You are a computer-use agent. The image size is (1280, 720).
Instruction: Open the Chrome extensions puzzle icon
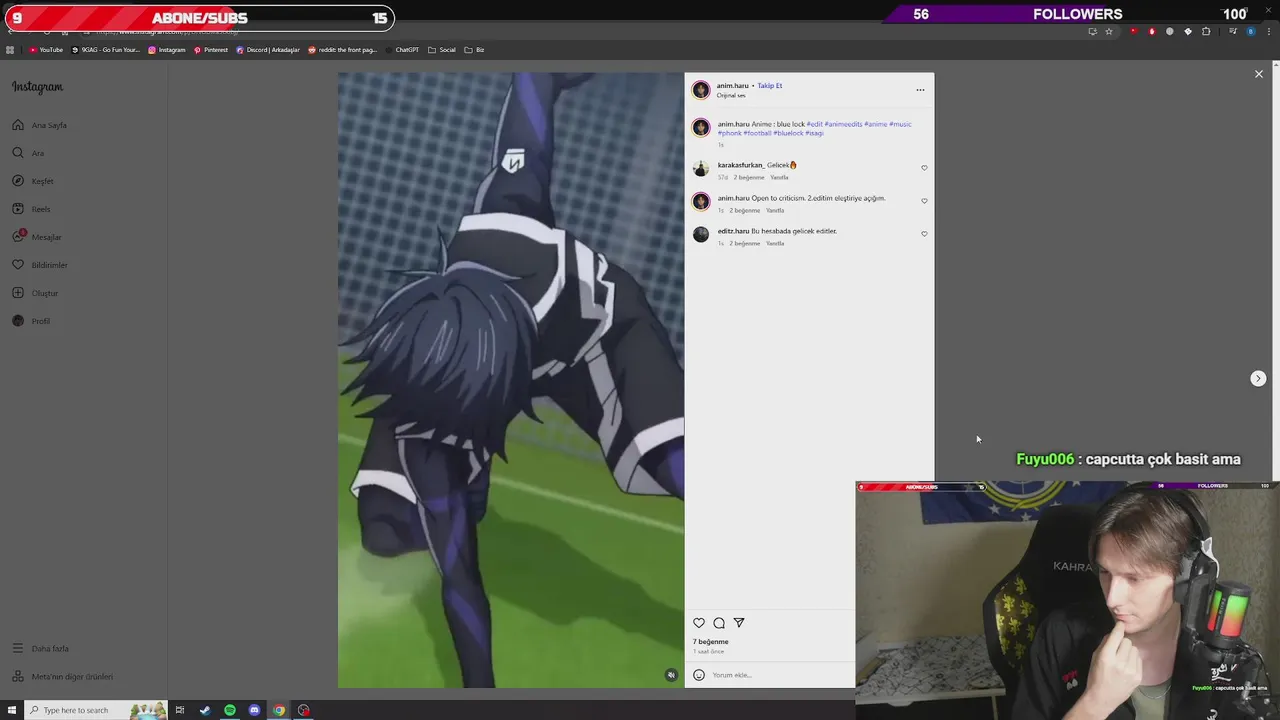(1206, 31)
